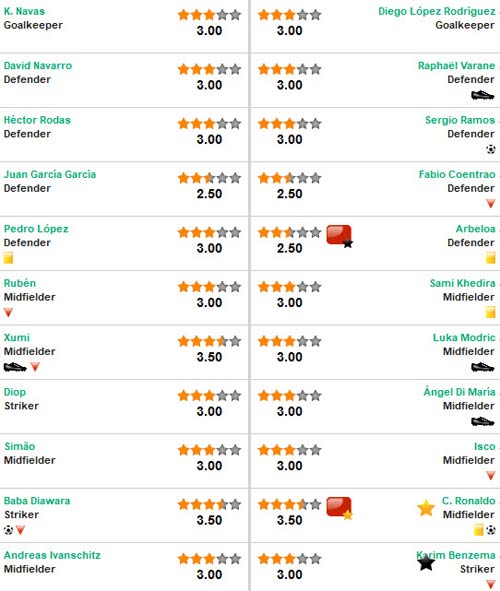This screenshot has width=500, height=591.
Task: Click the gold star beside C. Ronaldo
Action: 426,508
